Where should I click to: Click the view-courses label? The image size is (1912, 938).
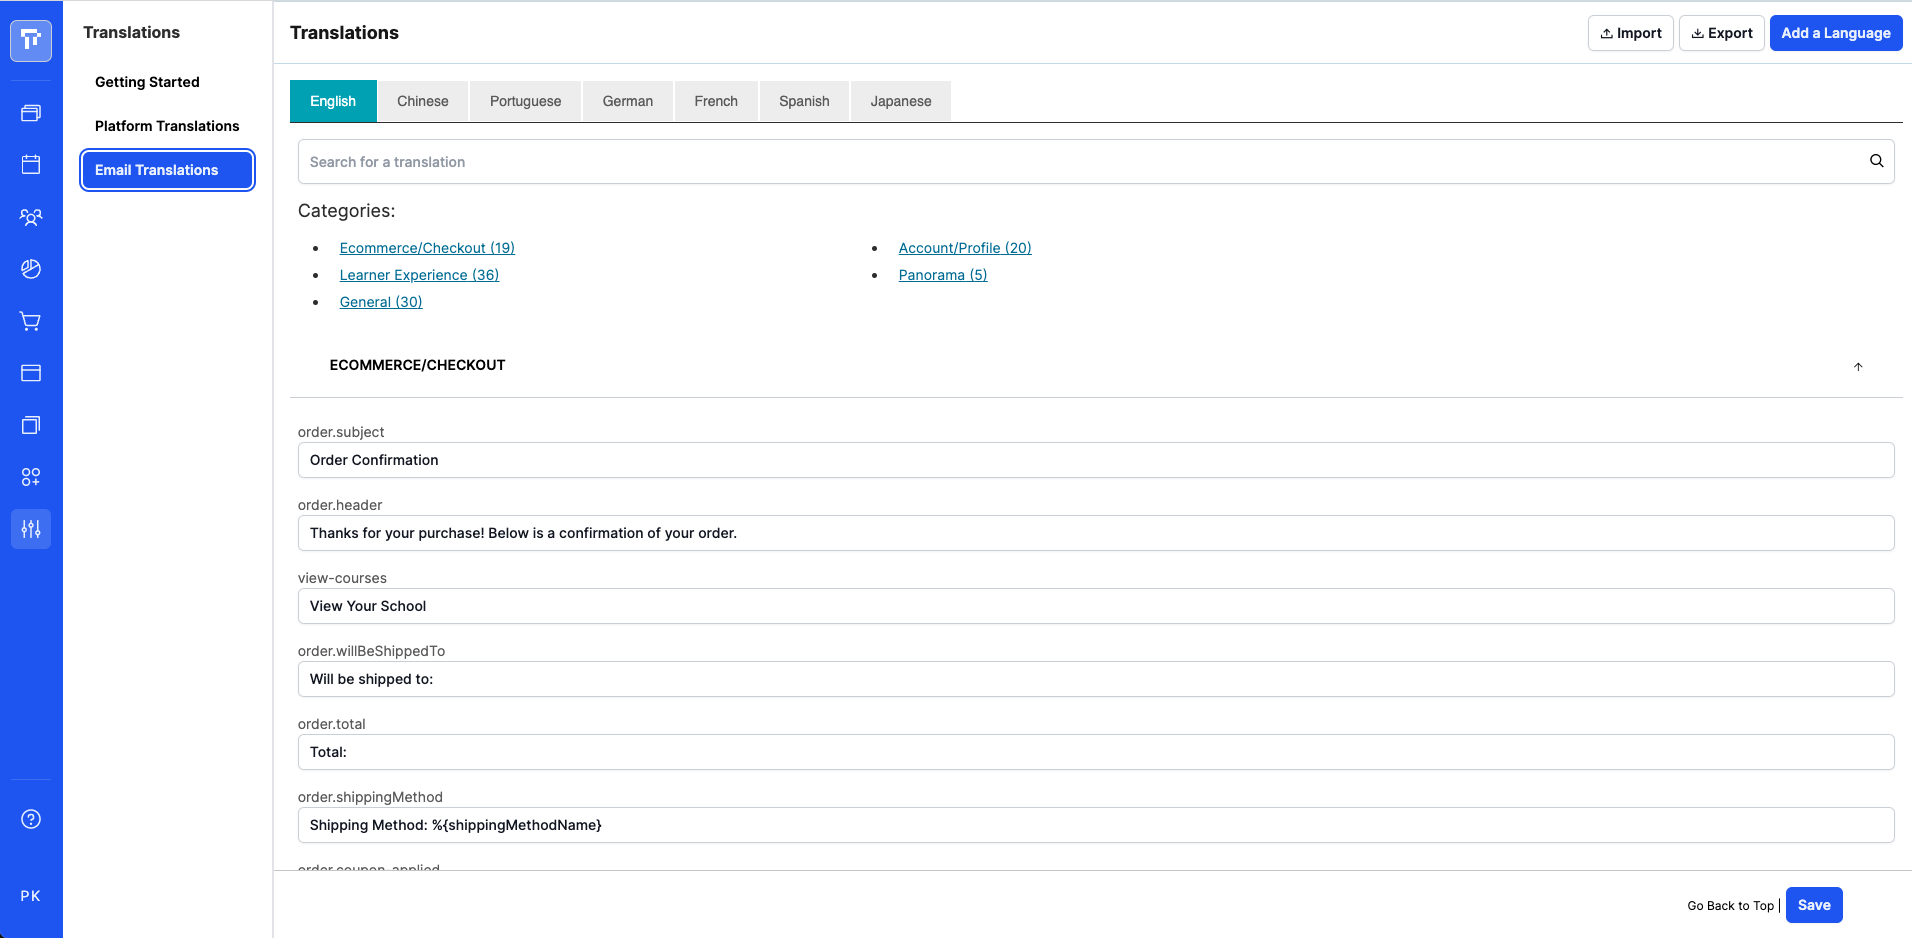click(342, 578)
